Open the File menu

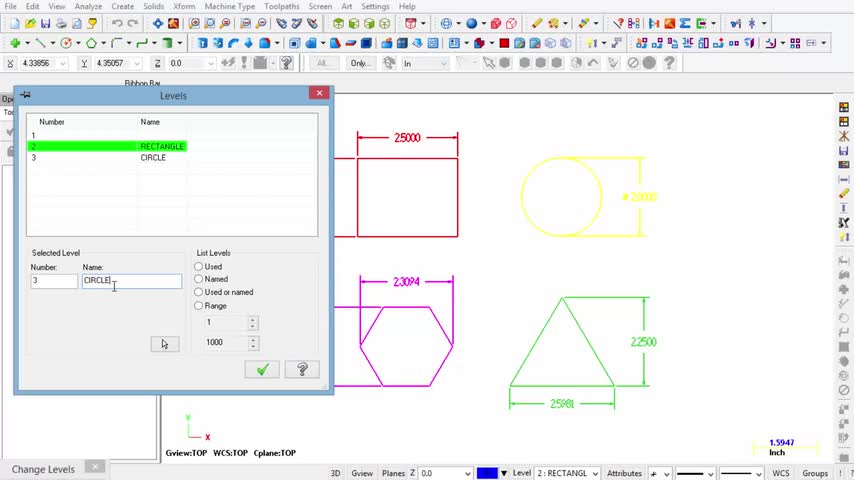(x=10, y=7)
